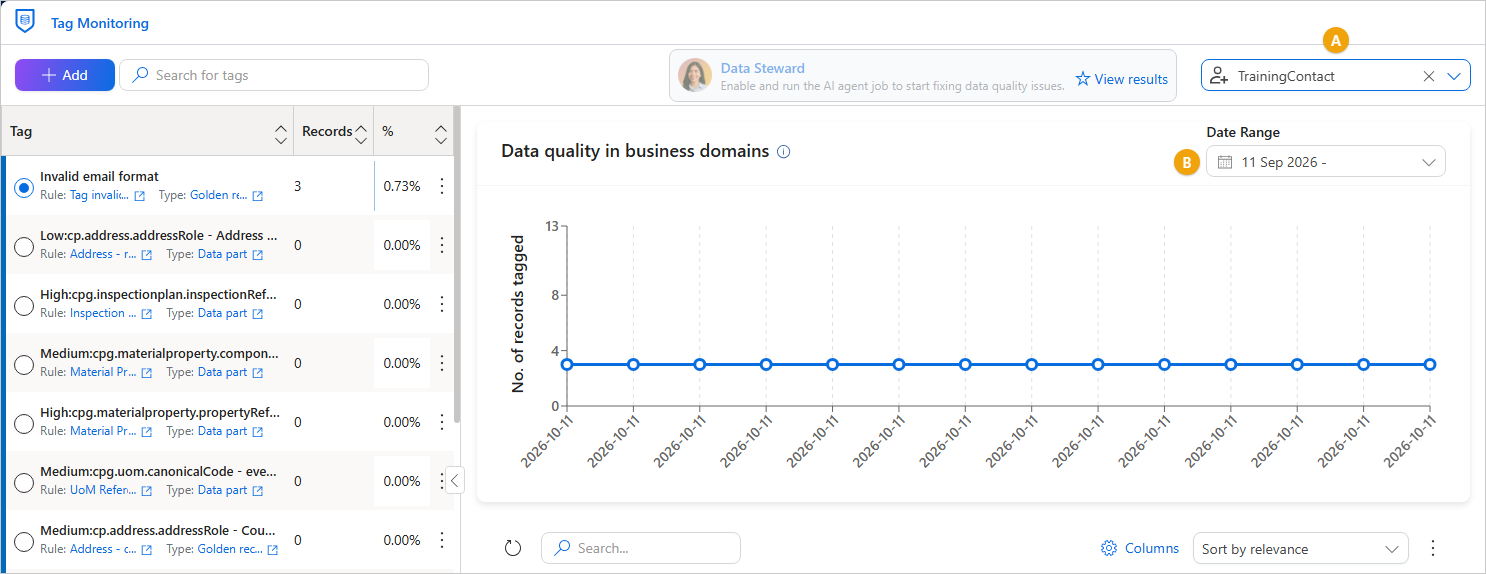The image size is (1486, 574).
Task: Select High:cpg.inspectionplan.inspectionRef radio button
Action: pos(25,305)
